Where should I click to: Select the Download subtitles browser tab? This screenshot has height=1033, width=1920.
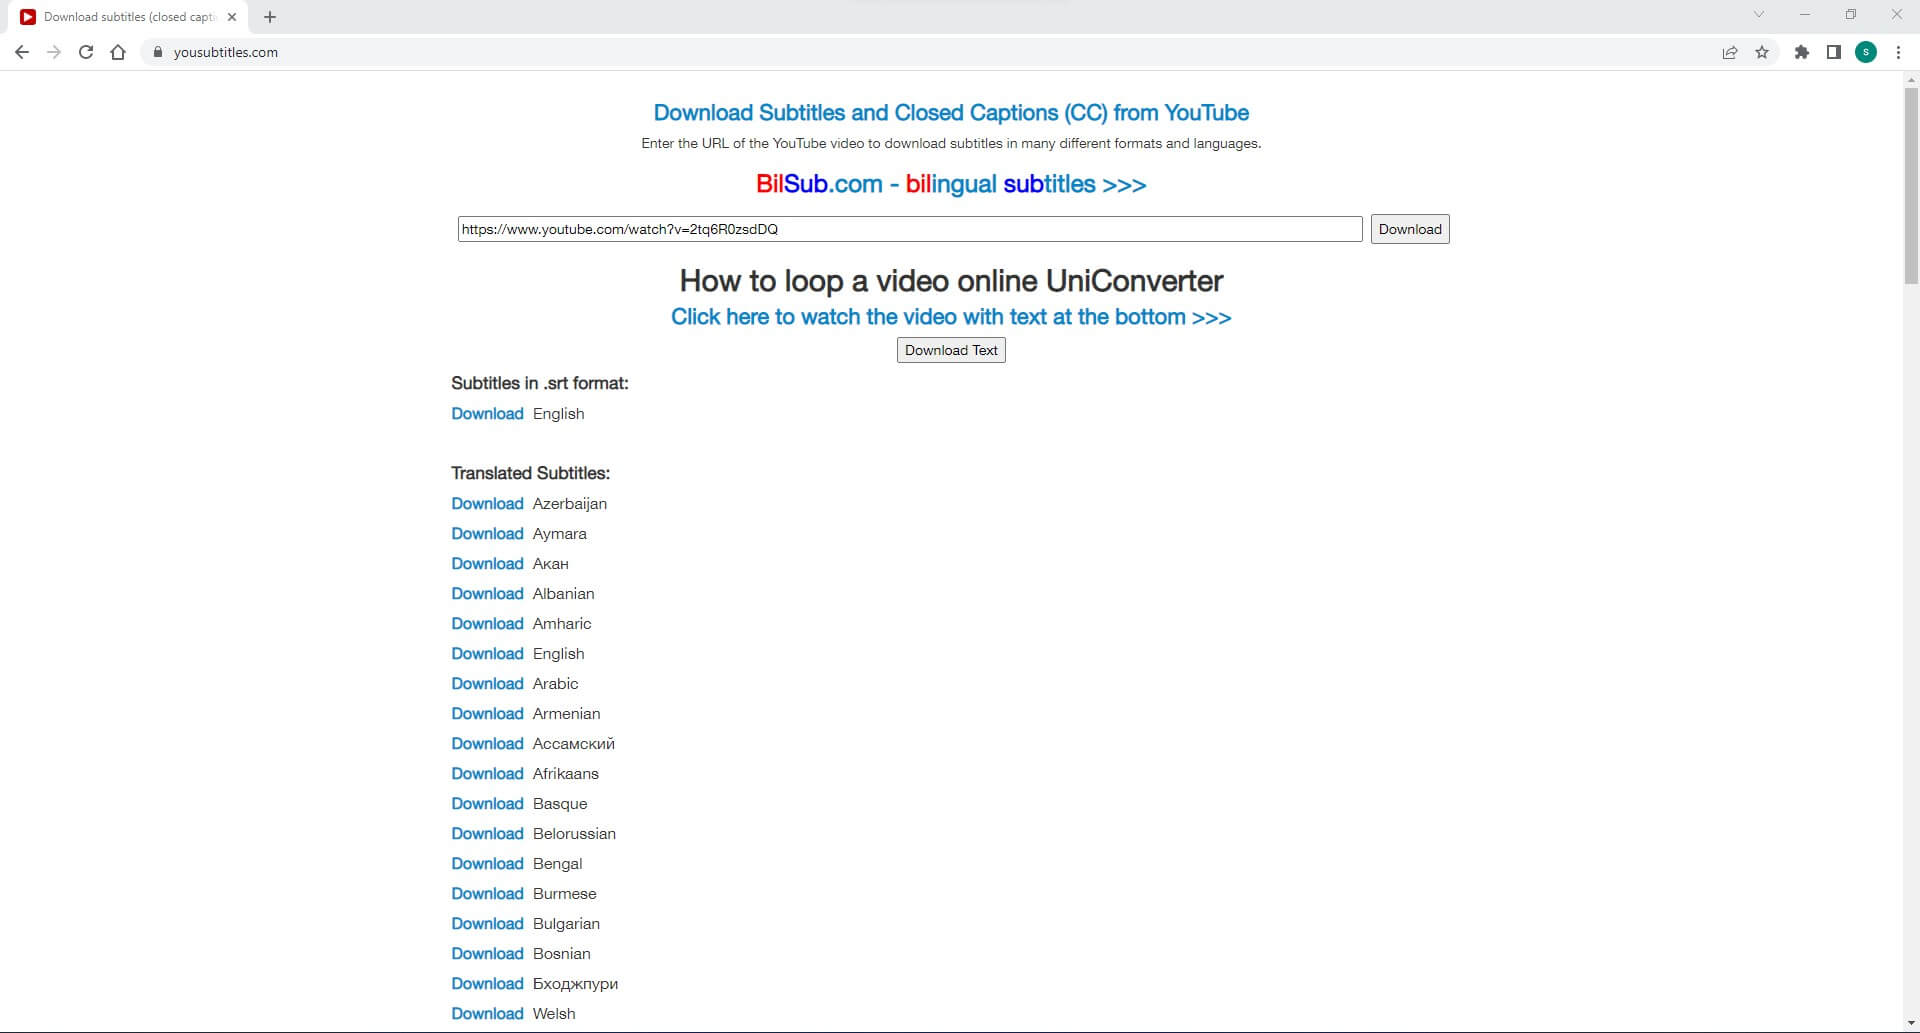[128, 17]
